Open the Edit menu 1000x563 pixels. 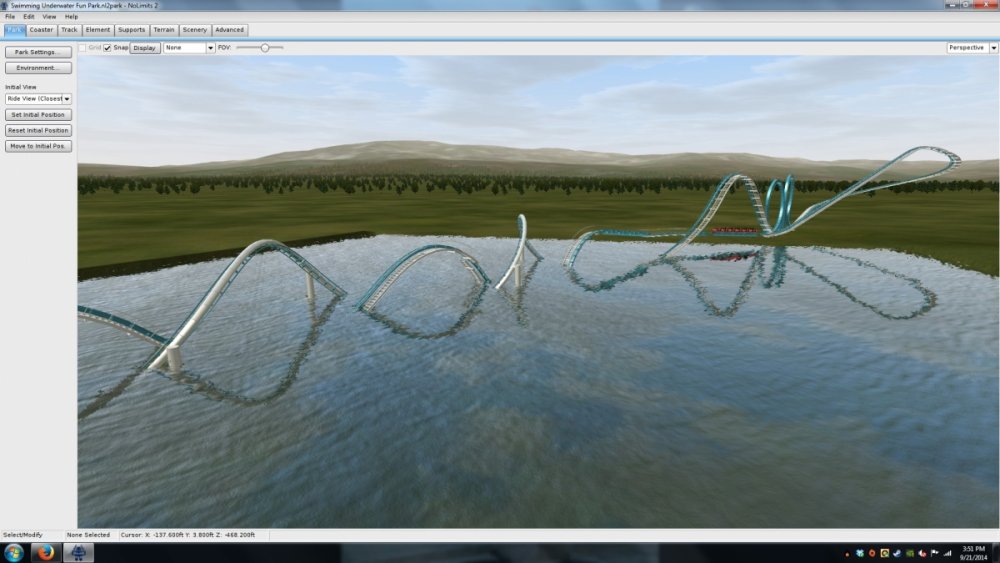(28, 17)
